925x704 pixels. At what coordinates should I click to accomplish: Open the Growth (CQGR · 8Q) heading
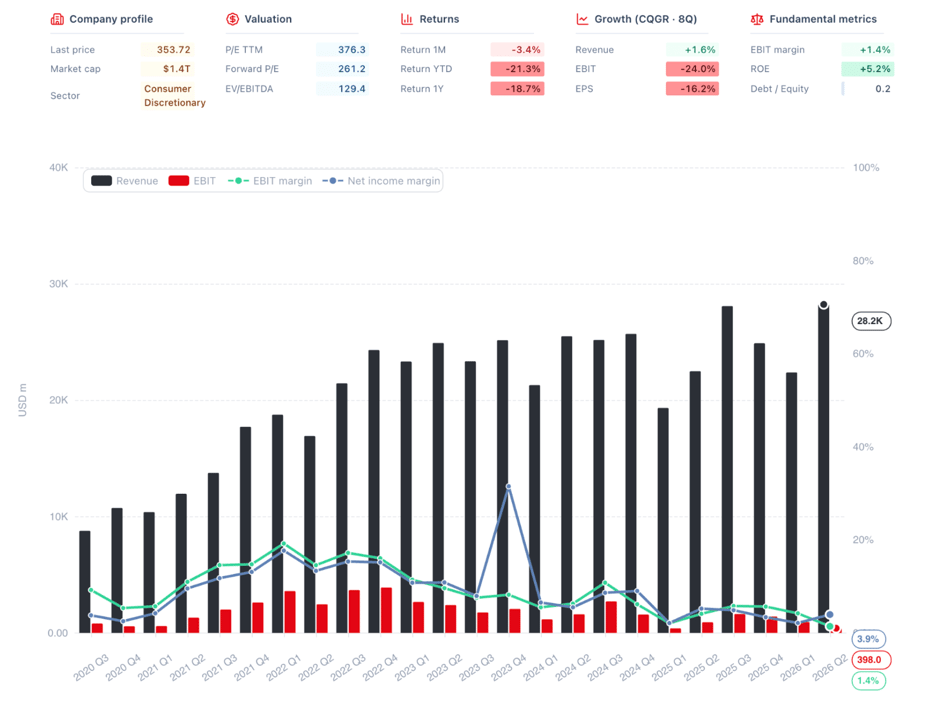click(x=645, y=19)
